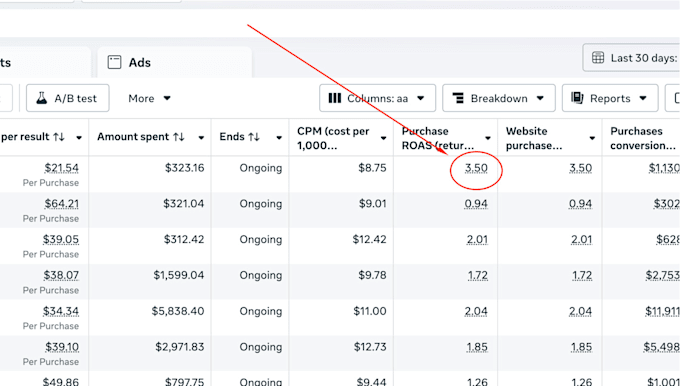Click the $38.07 cost per result value
The height and width of the screenshot is (386, 680).
[61, 275]
